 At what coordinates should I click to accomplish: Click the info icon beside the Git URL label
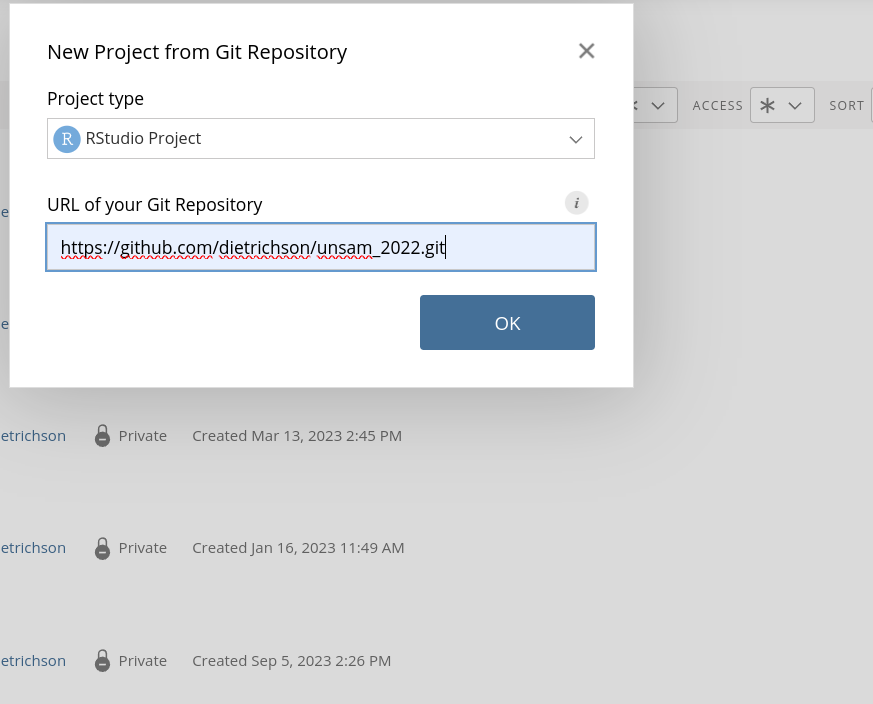(x=576, y=203)
